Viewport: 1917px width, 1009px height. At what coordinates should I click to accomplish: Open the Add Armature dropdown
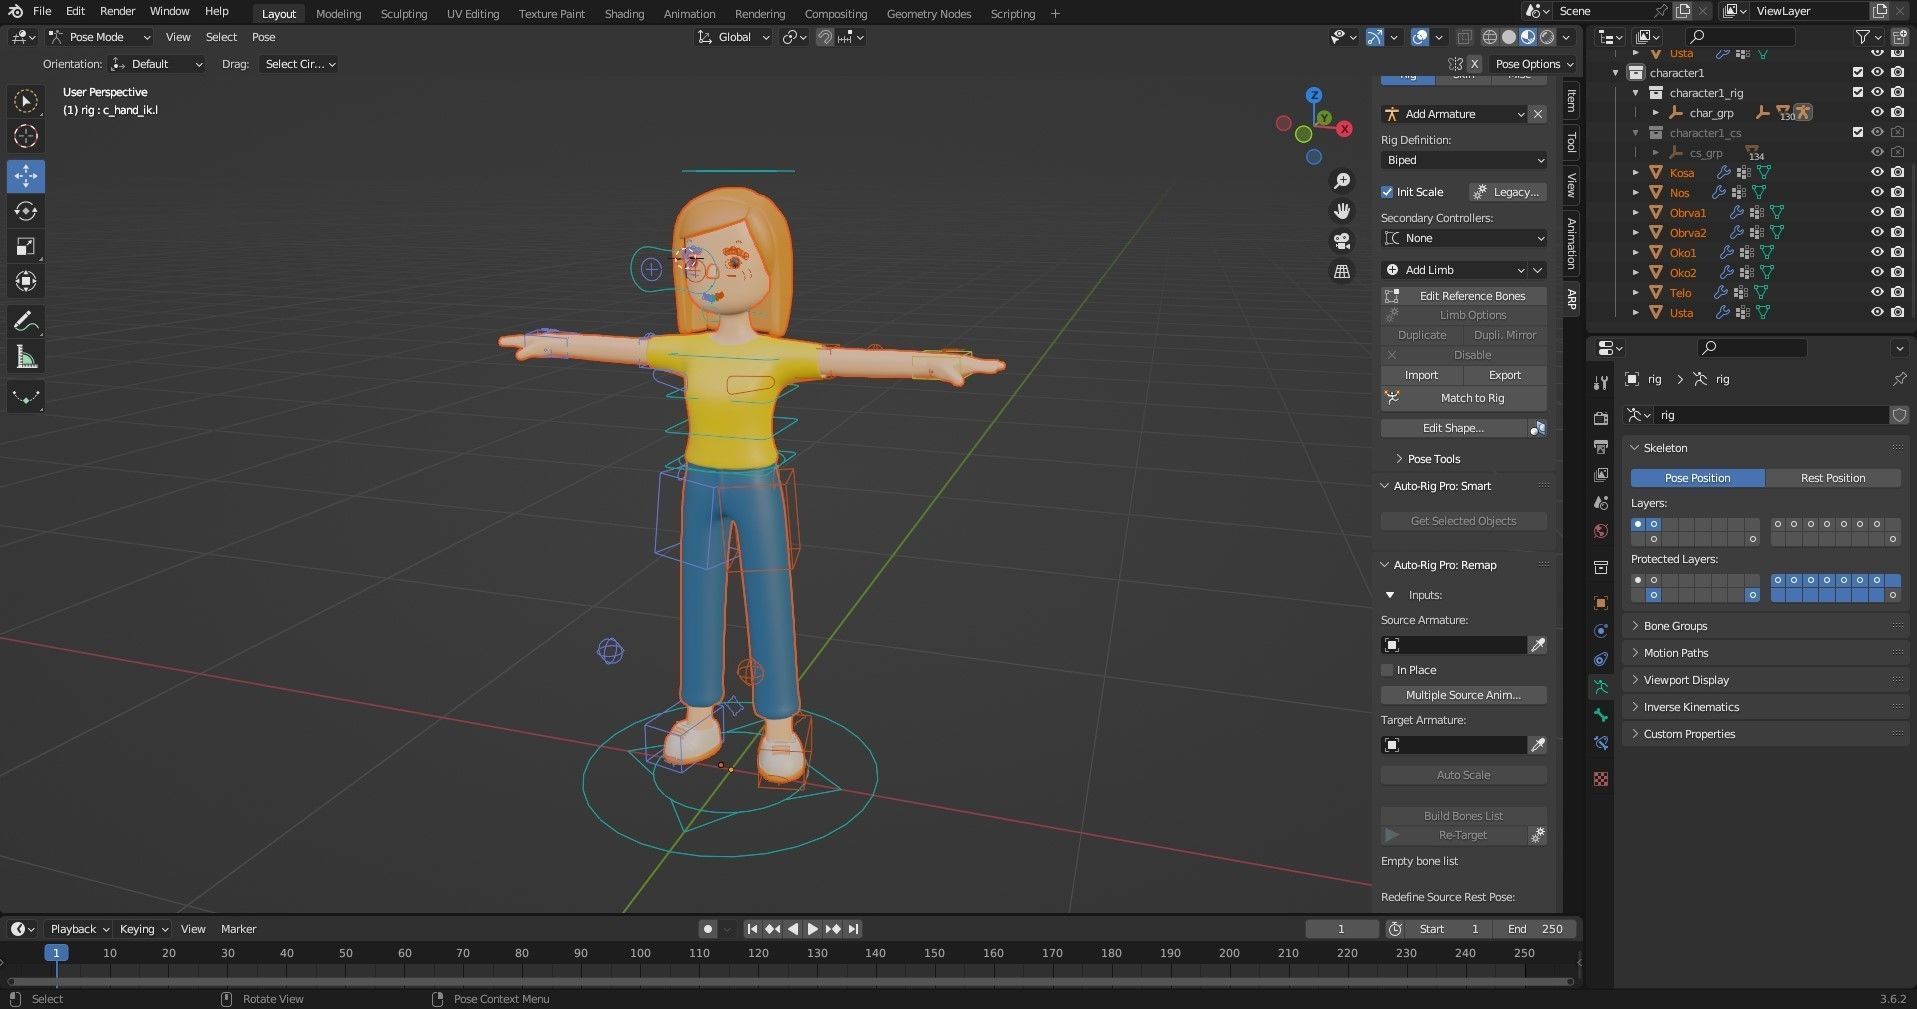tap(1455, 114)
